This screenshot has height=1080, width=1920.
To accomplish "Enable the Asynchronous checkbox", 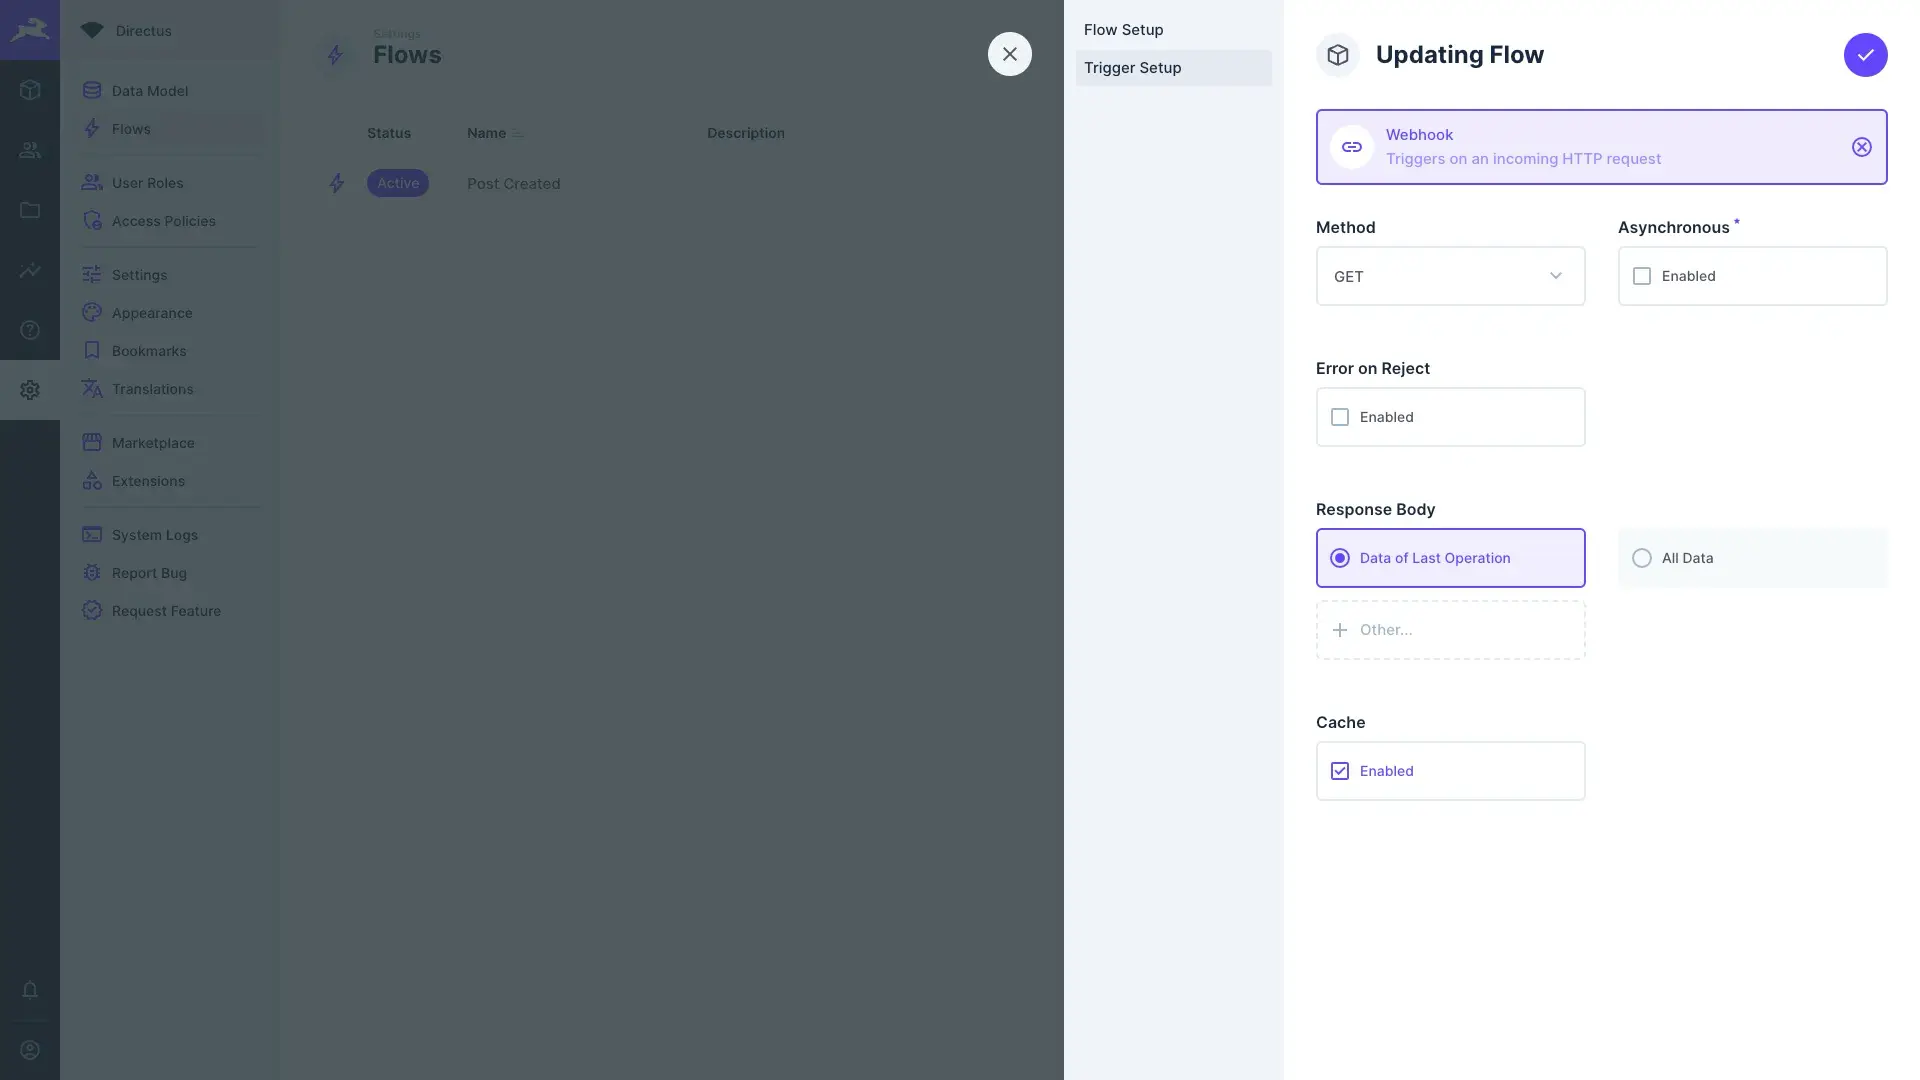I will (x=1642, y=276).
